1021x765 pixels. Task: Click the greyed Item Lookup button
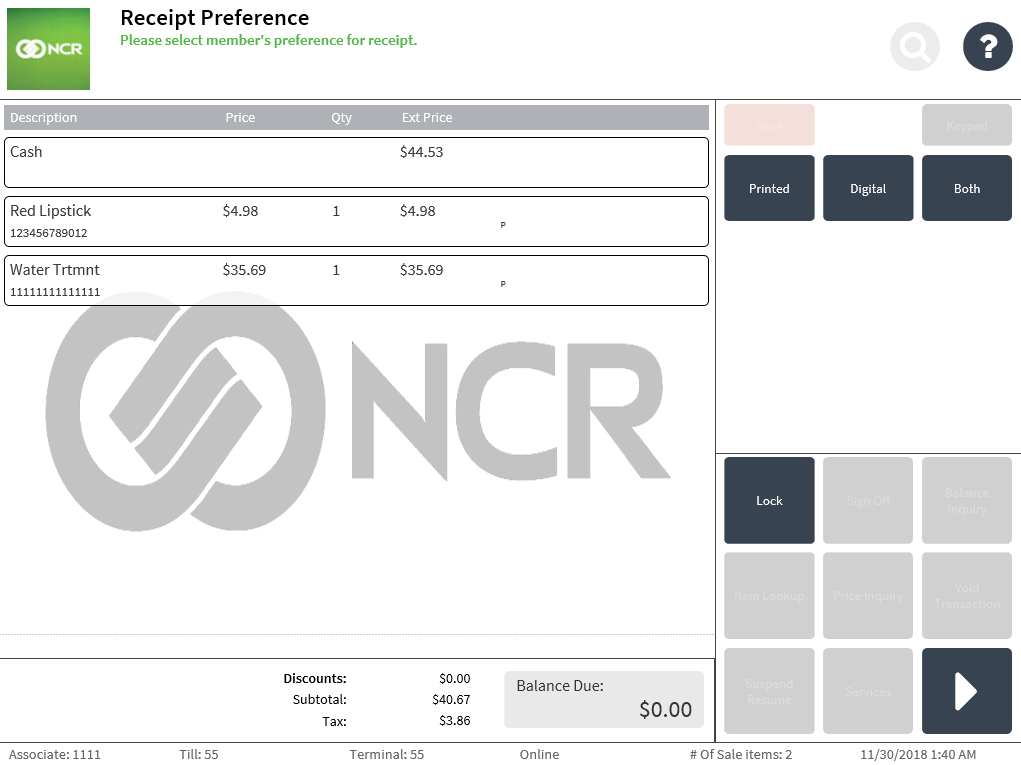(x=769, y=595)
